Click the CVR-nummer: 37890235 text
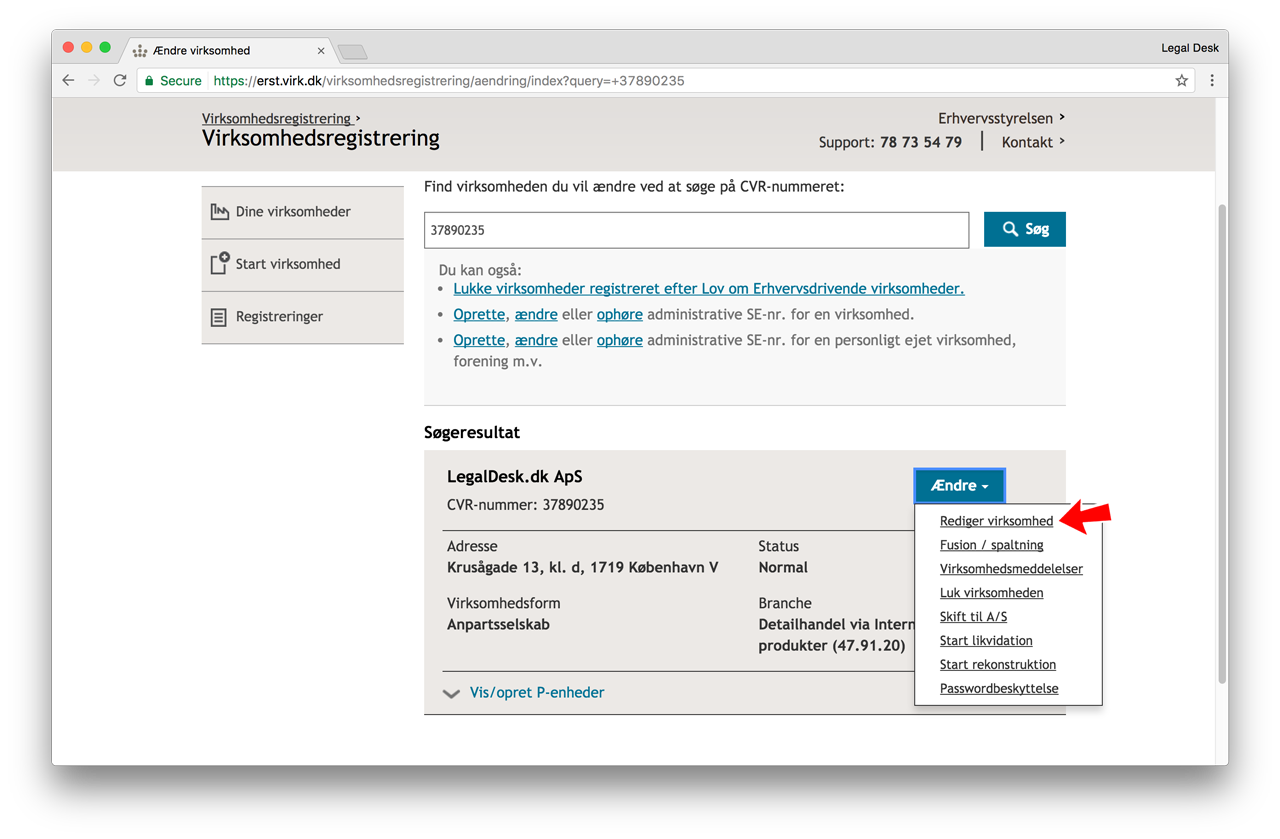 (525, 505)
